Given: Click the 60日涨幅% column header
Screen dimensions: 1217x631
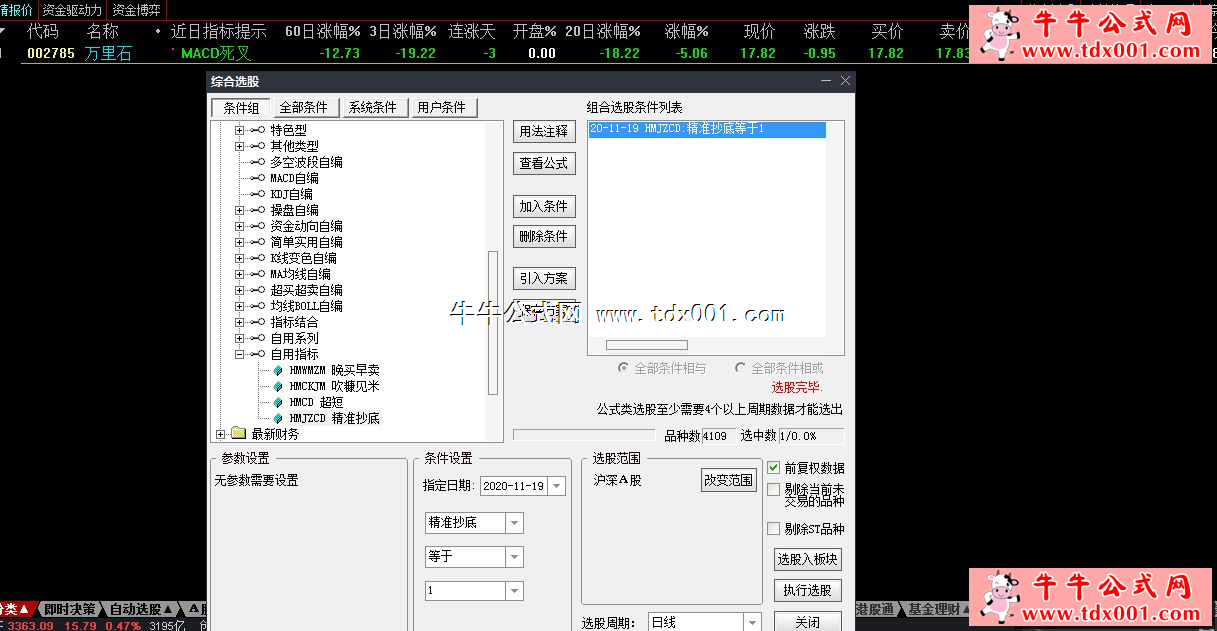Looking at the screenshot, I should tap(322, 32).
